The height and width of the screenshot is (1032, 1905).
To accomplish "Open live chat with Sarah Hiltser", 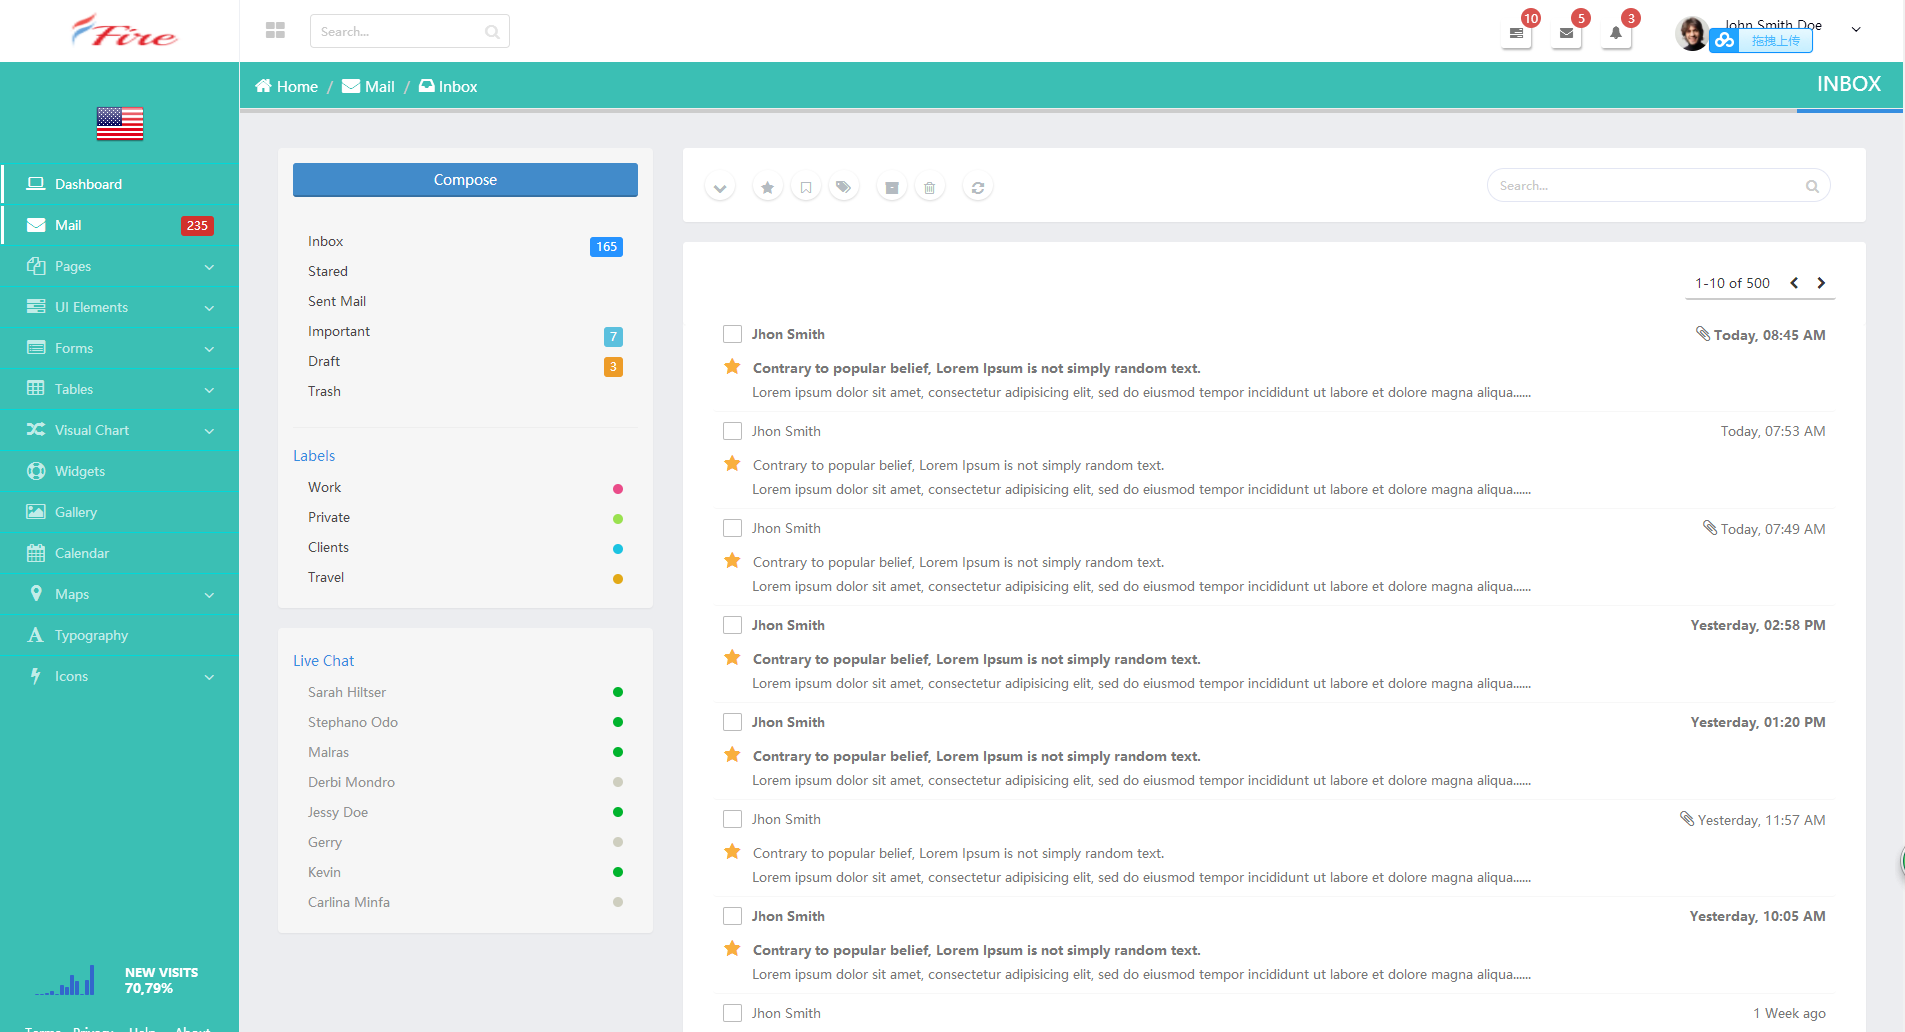I will pyautogui.click(x=465, y=692).
